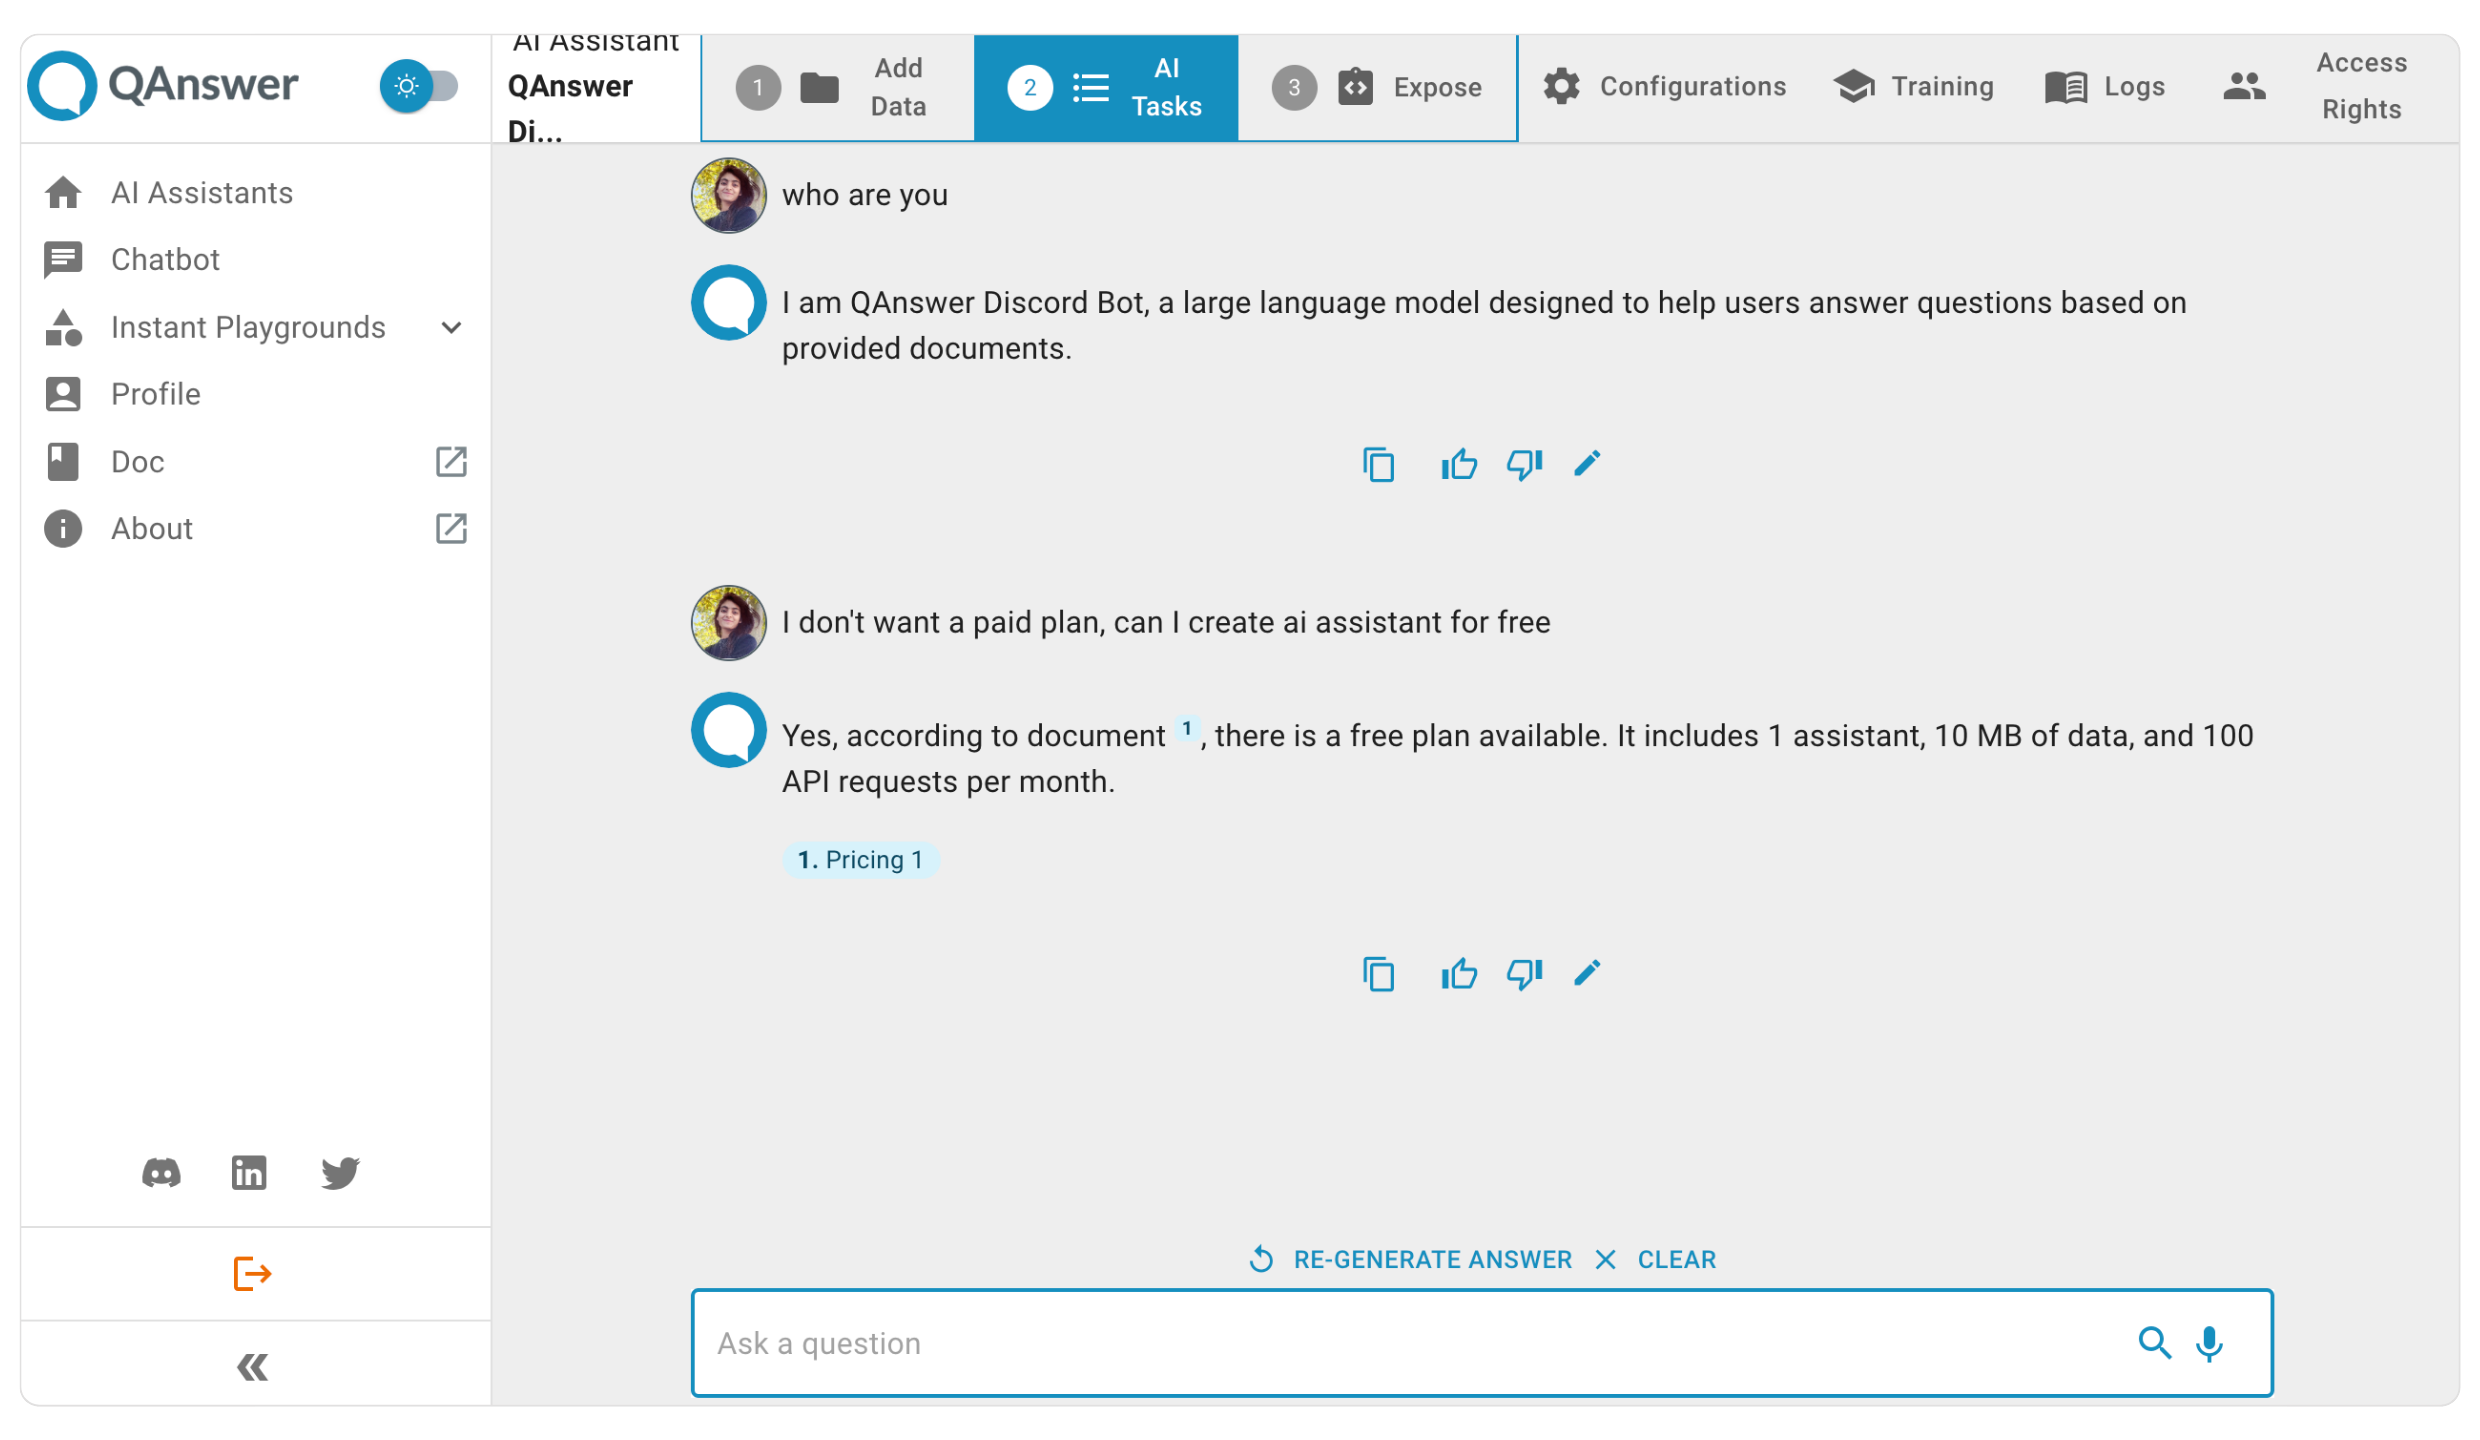The width and height of the screenshot is (2480, 1440).
Task: Click CLEAR to reset conversation
Action: pyautogui.click(x=1655, y=1259)
